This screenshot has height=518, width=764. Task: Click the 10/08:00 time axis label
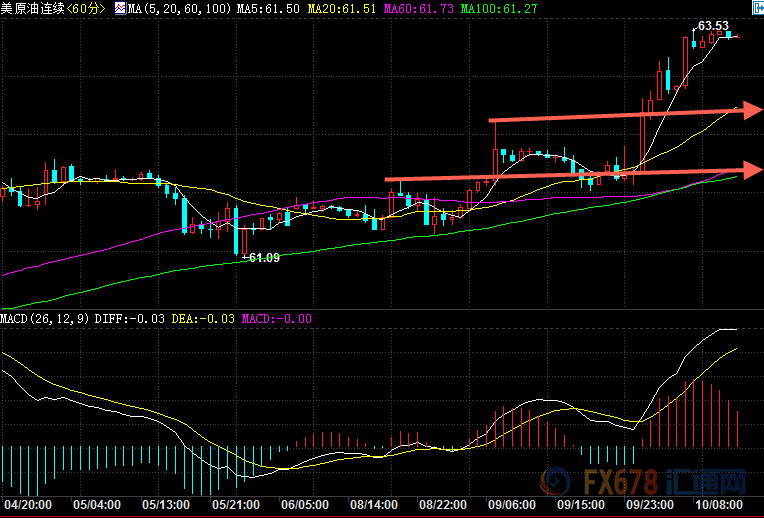tap(719, 504)
